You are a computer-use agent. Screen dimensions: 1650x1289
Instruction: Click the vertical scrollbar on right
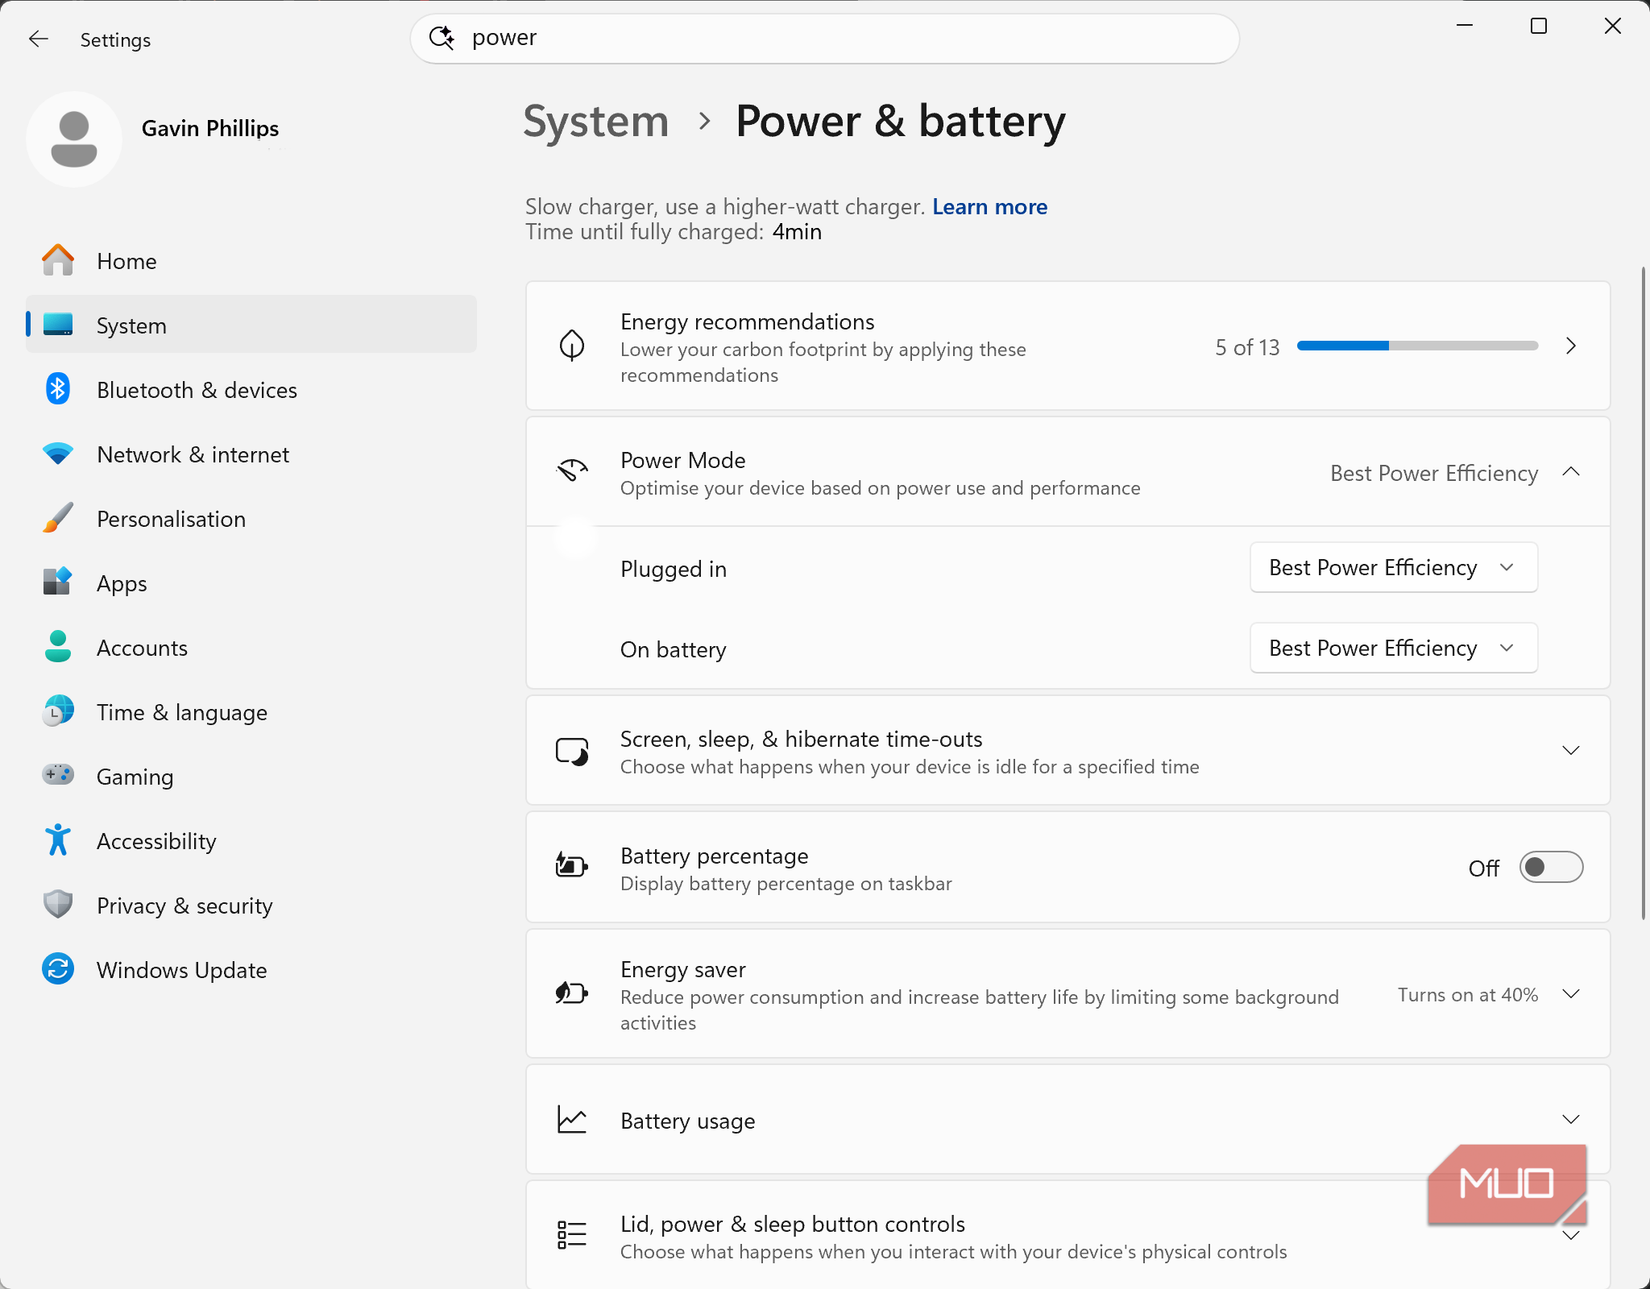[1643, 593]
